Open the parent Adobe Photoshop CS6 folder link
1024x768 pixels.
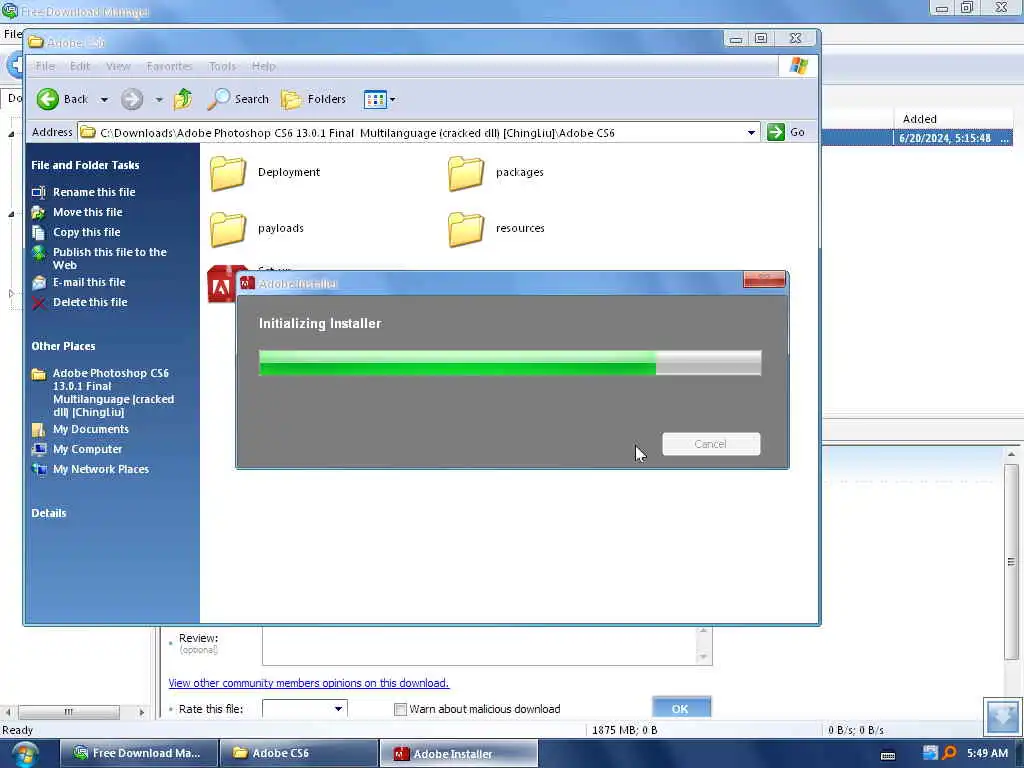pyautogui.click(x=113, y=392)
